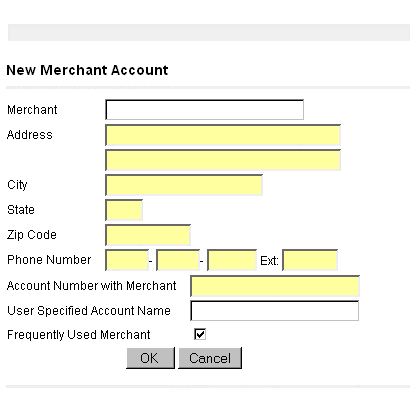This screenshot has height=394, width=410.
Task: Click the last phone number box
Action: pos(232,260)
